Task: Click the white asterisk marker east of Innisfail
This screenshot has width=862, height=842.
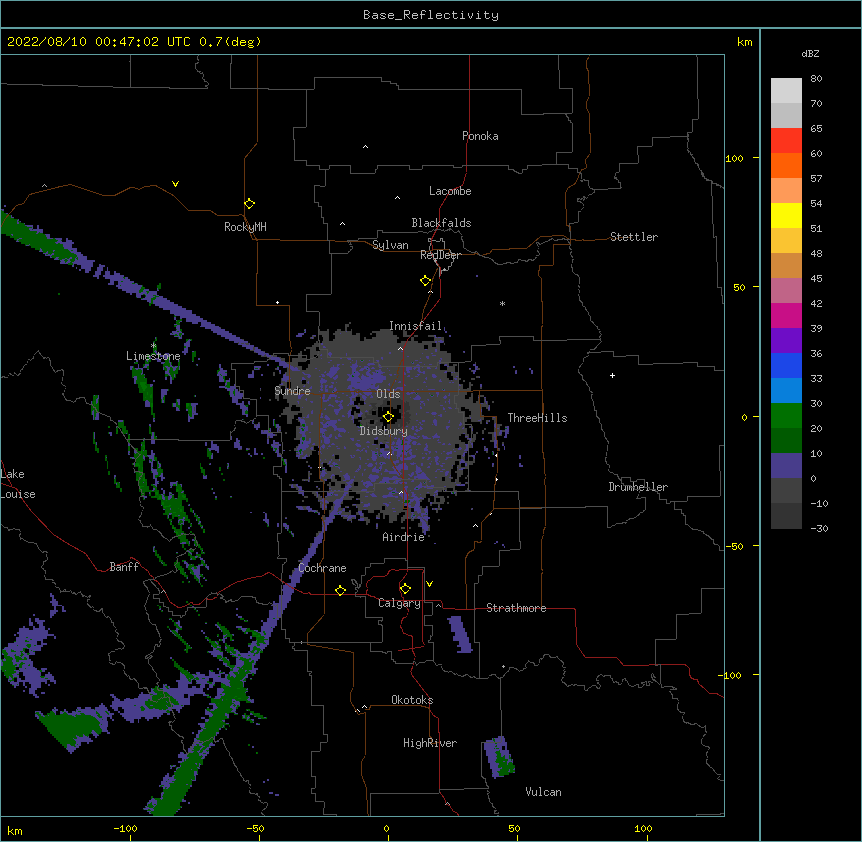Action: coord(502,303)
